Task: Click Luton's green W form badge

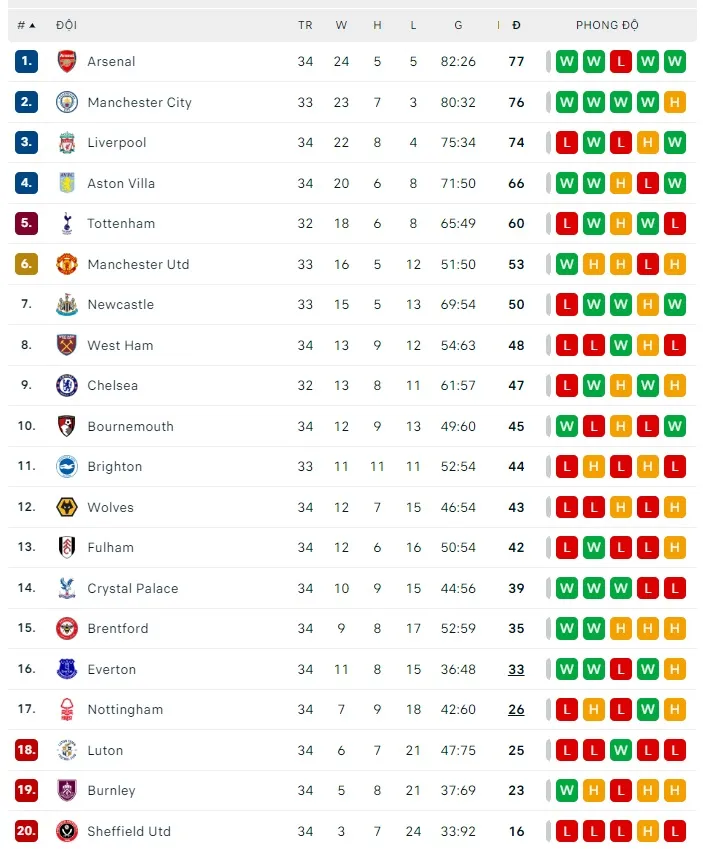Action: point(621,750)
